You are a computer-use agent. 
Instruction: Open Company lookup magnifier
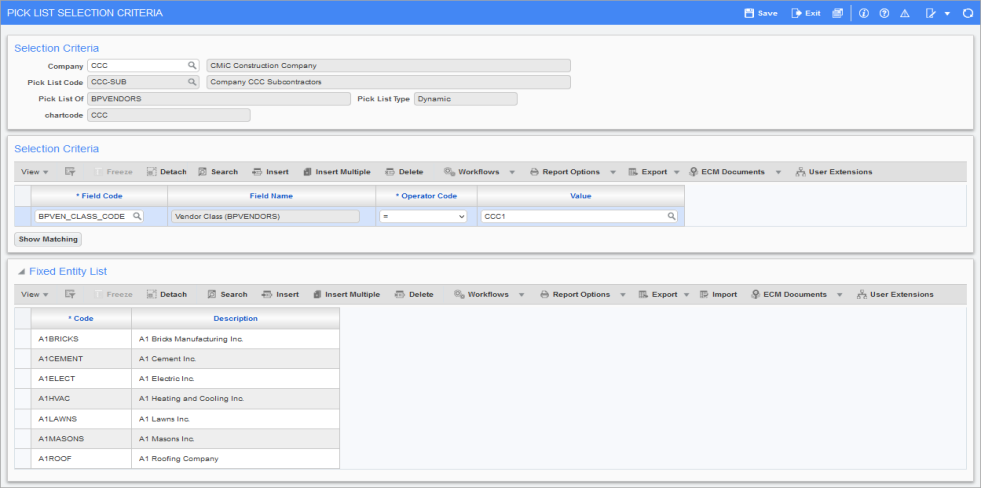192,66
